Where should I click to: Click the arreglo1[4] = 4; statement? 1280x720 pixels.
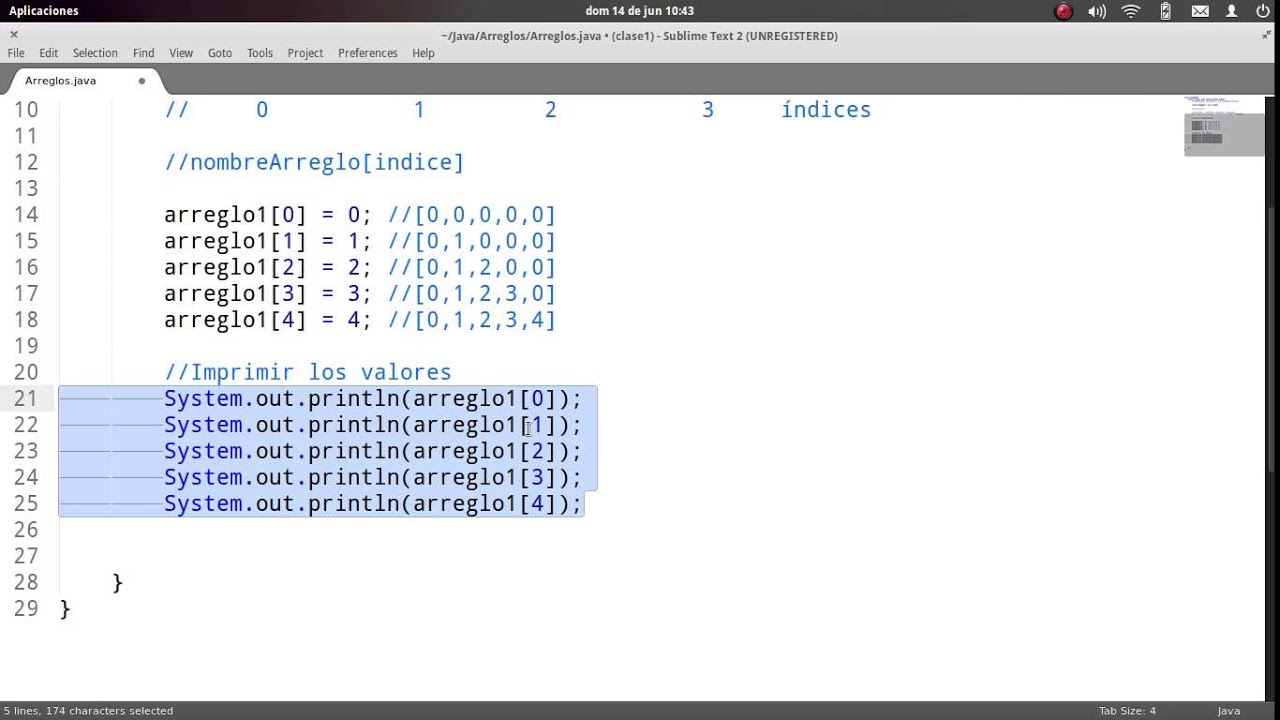(268, 319)
